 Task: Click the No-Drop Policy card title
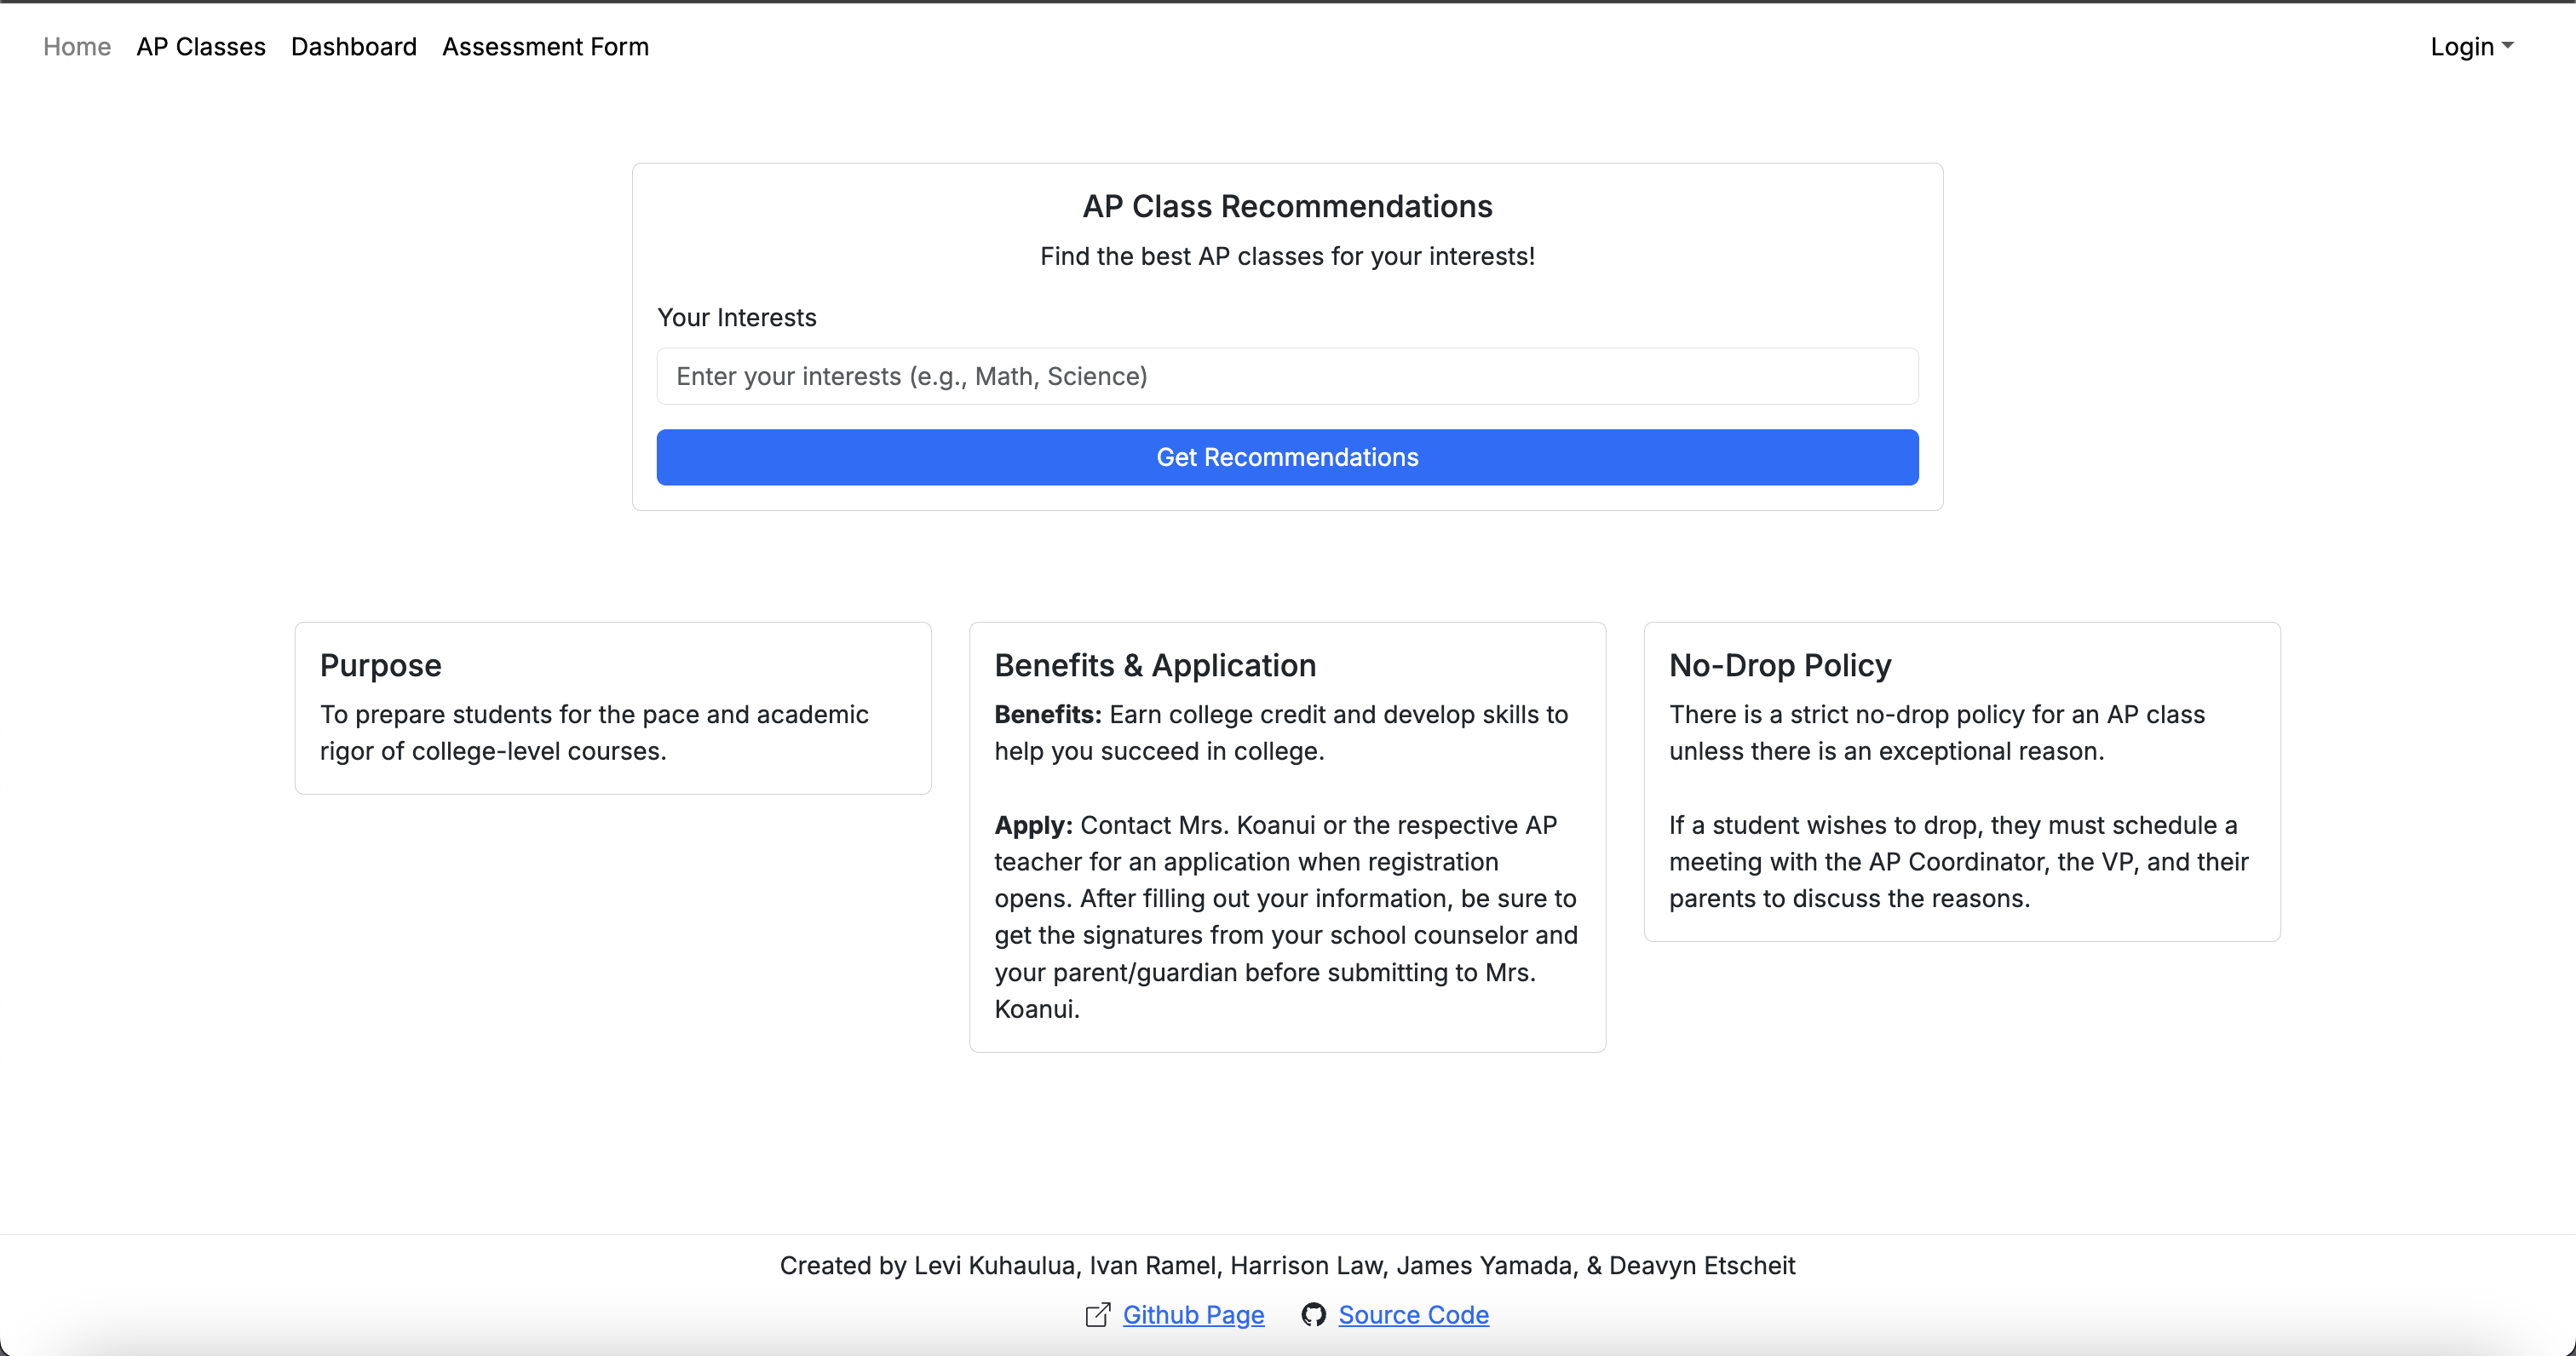[1780, 666]
